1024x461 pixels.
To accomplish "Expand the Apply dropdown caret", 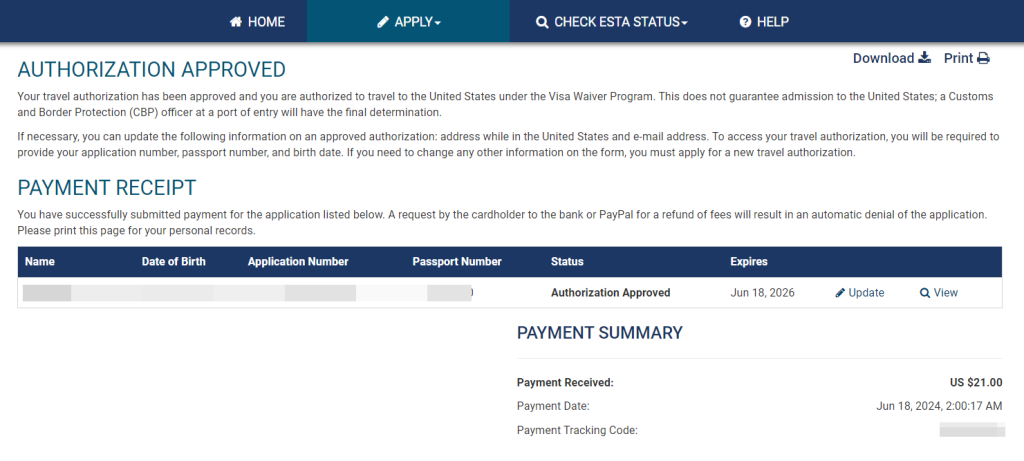I will click(438, 23).
